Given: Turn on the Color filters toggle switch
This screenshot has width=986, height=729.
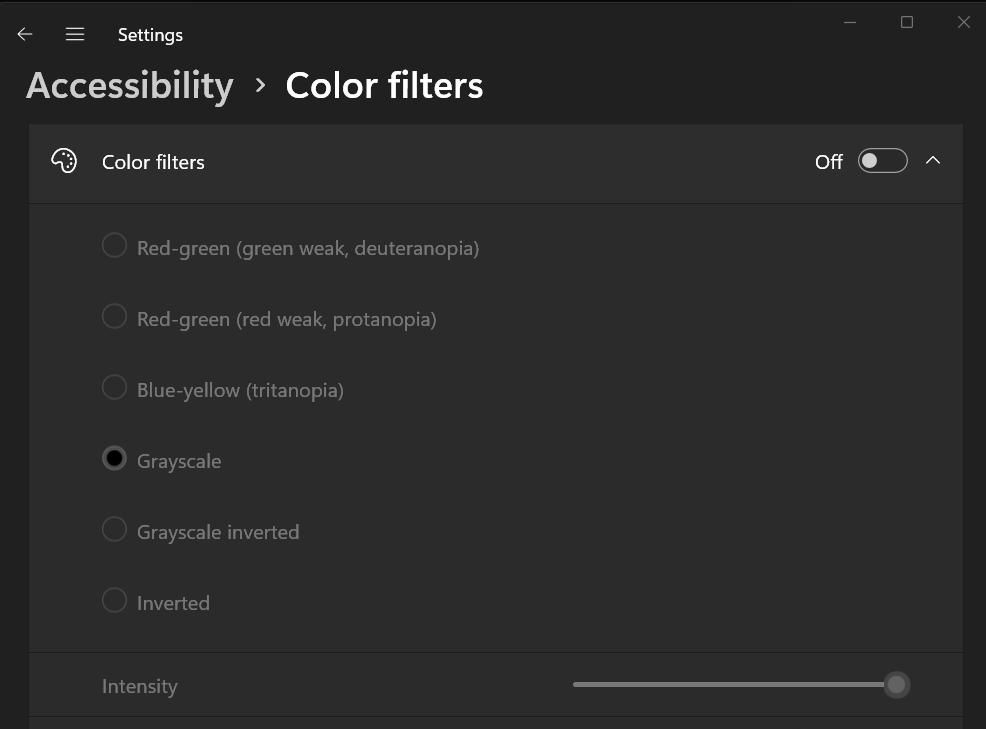Looking at the screenshot, I should click(x=882, y=160).
